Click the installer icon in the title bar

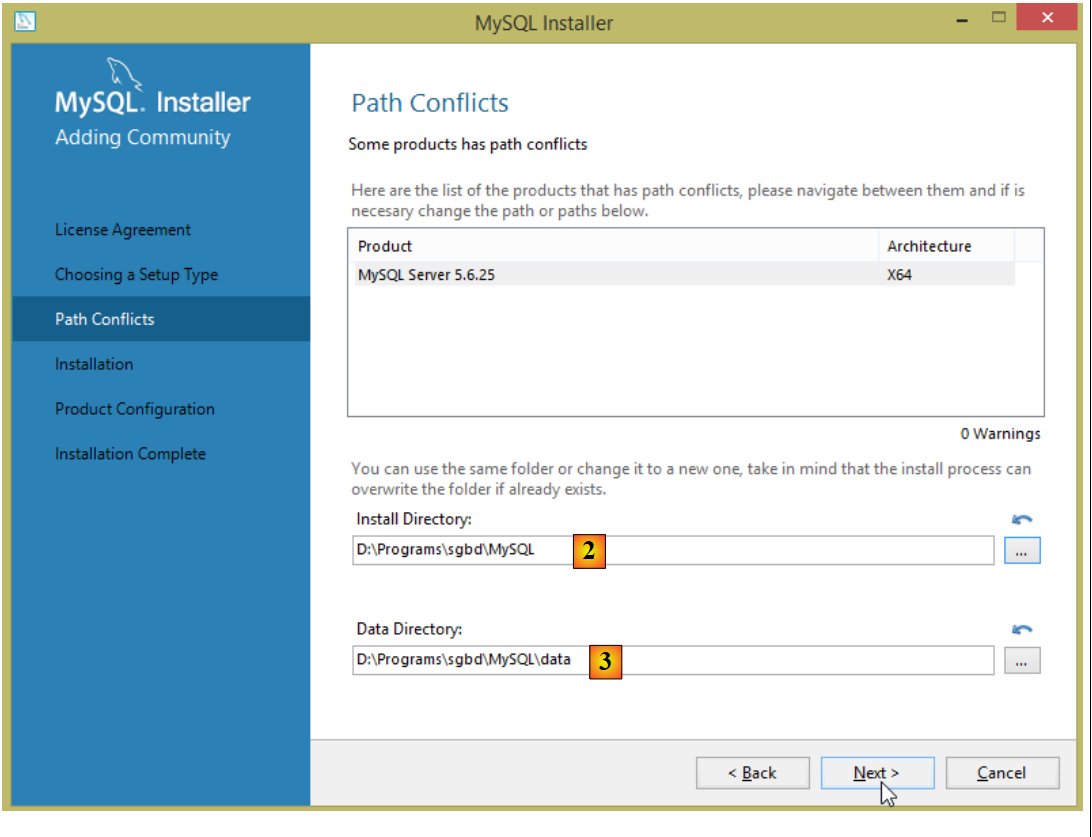(x=25, y=20)
